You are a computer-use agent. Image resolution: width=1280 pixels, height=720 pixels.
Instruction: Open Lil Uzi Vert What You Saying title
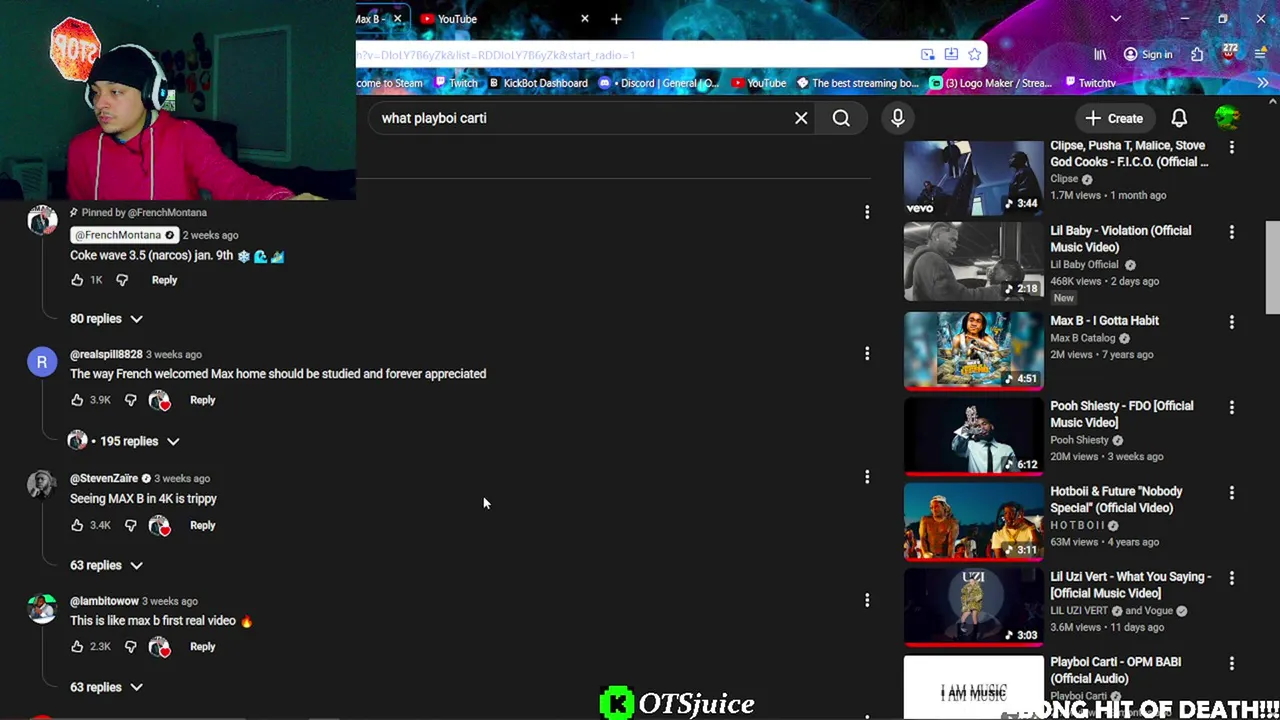click(1130, 585)
